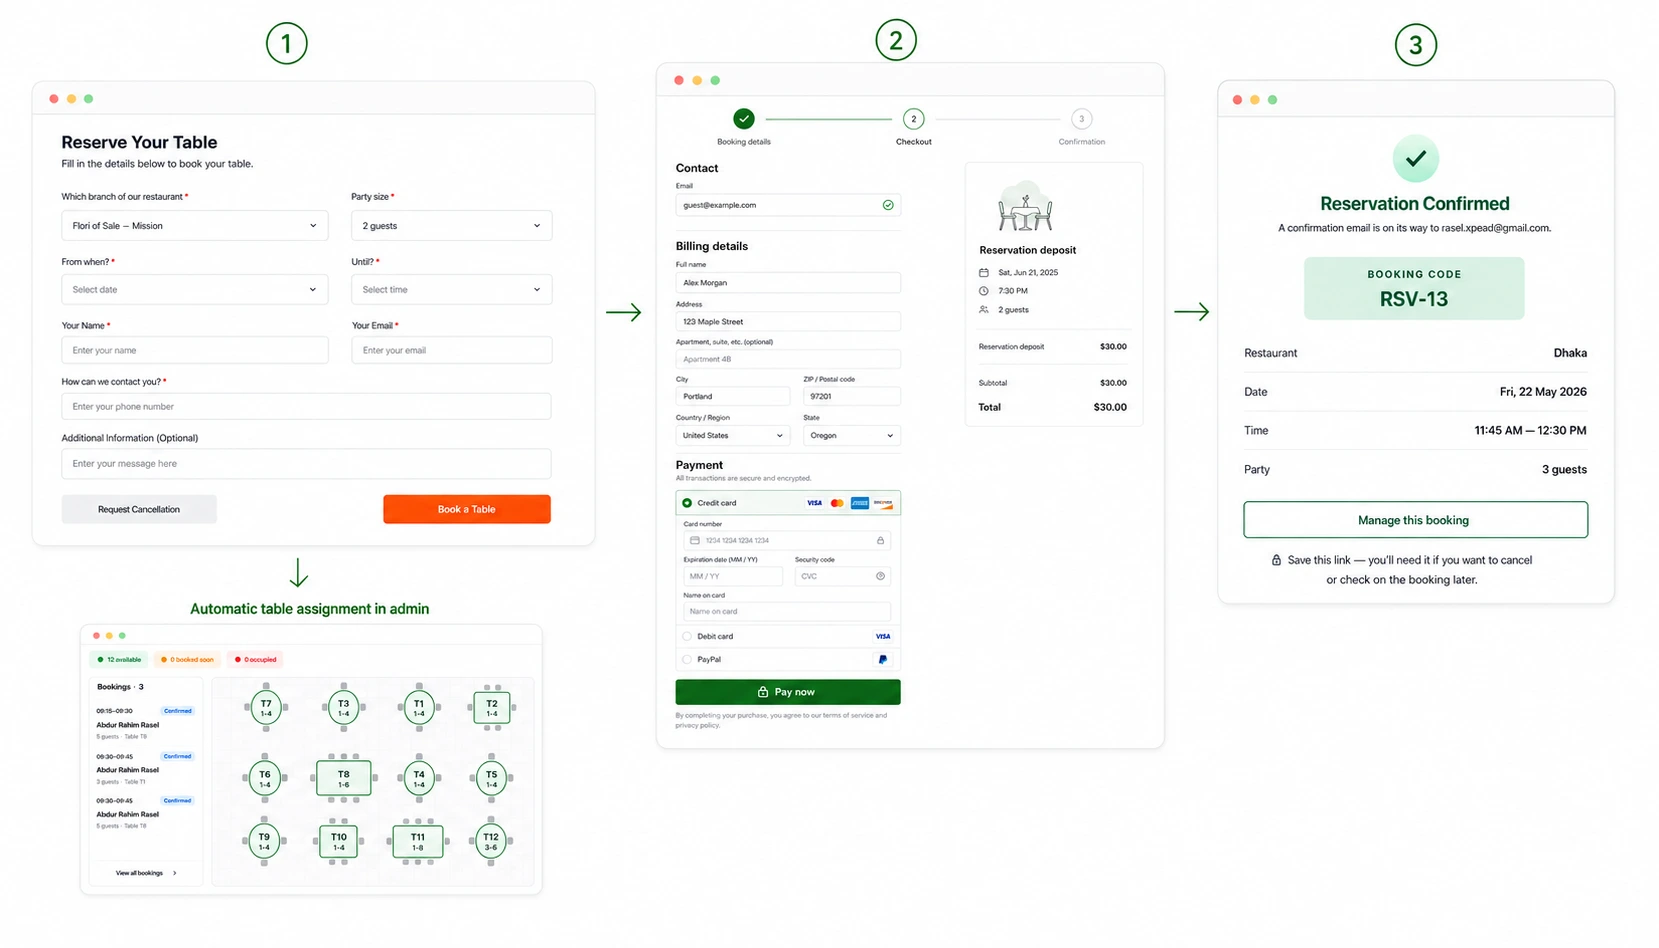Select table T9 on the floor plan
1659x948 pixels.
(264, 841)
